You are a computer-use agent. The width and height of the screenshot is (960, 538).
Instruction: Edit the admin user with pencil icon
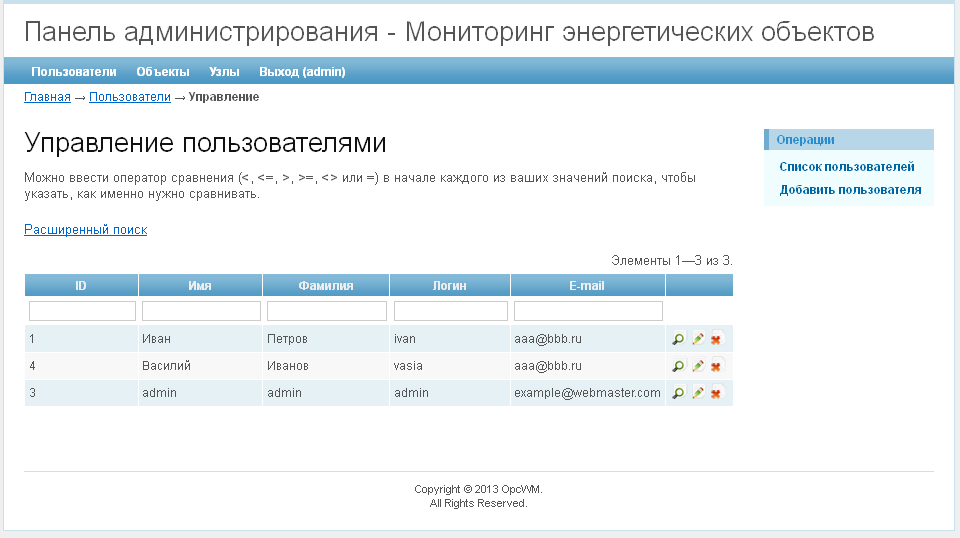697,392
